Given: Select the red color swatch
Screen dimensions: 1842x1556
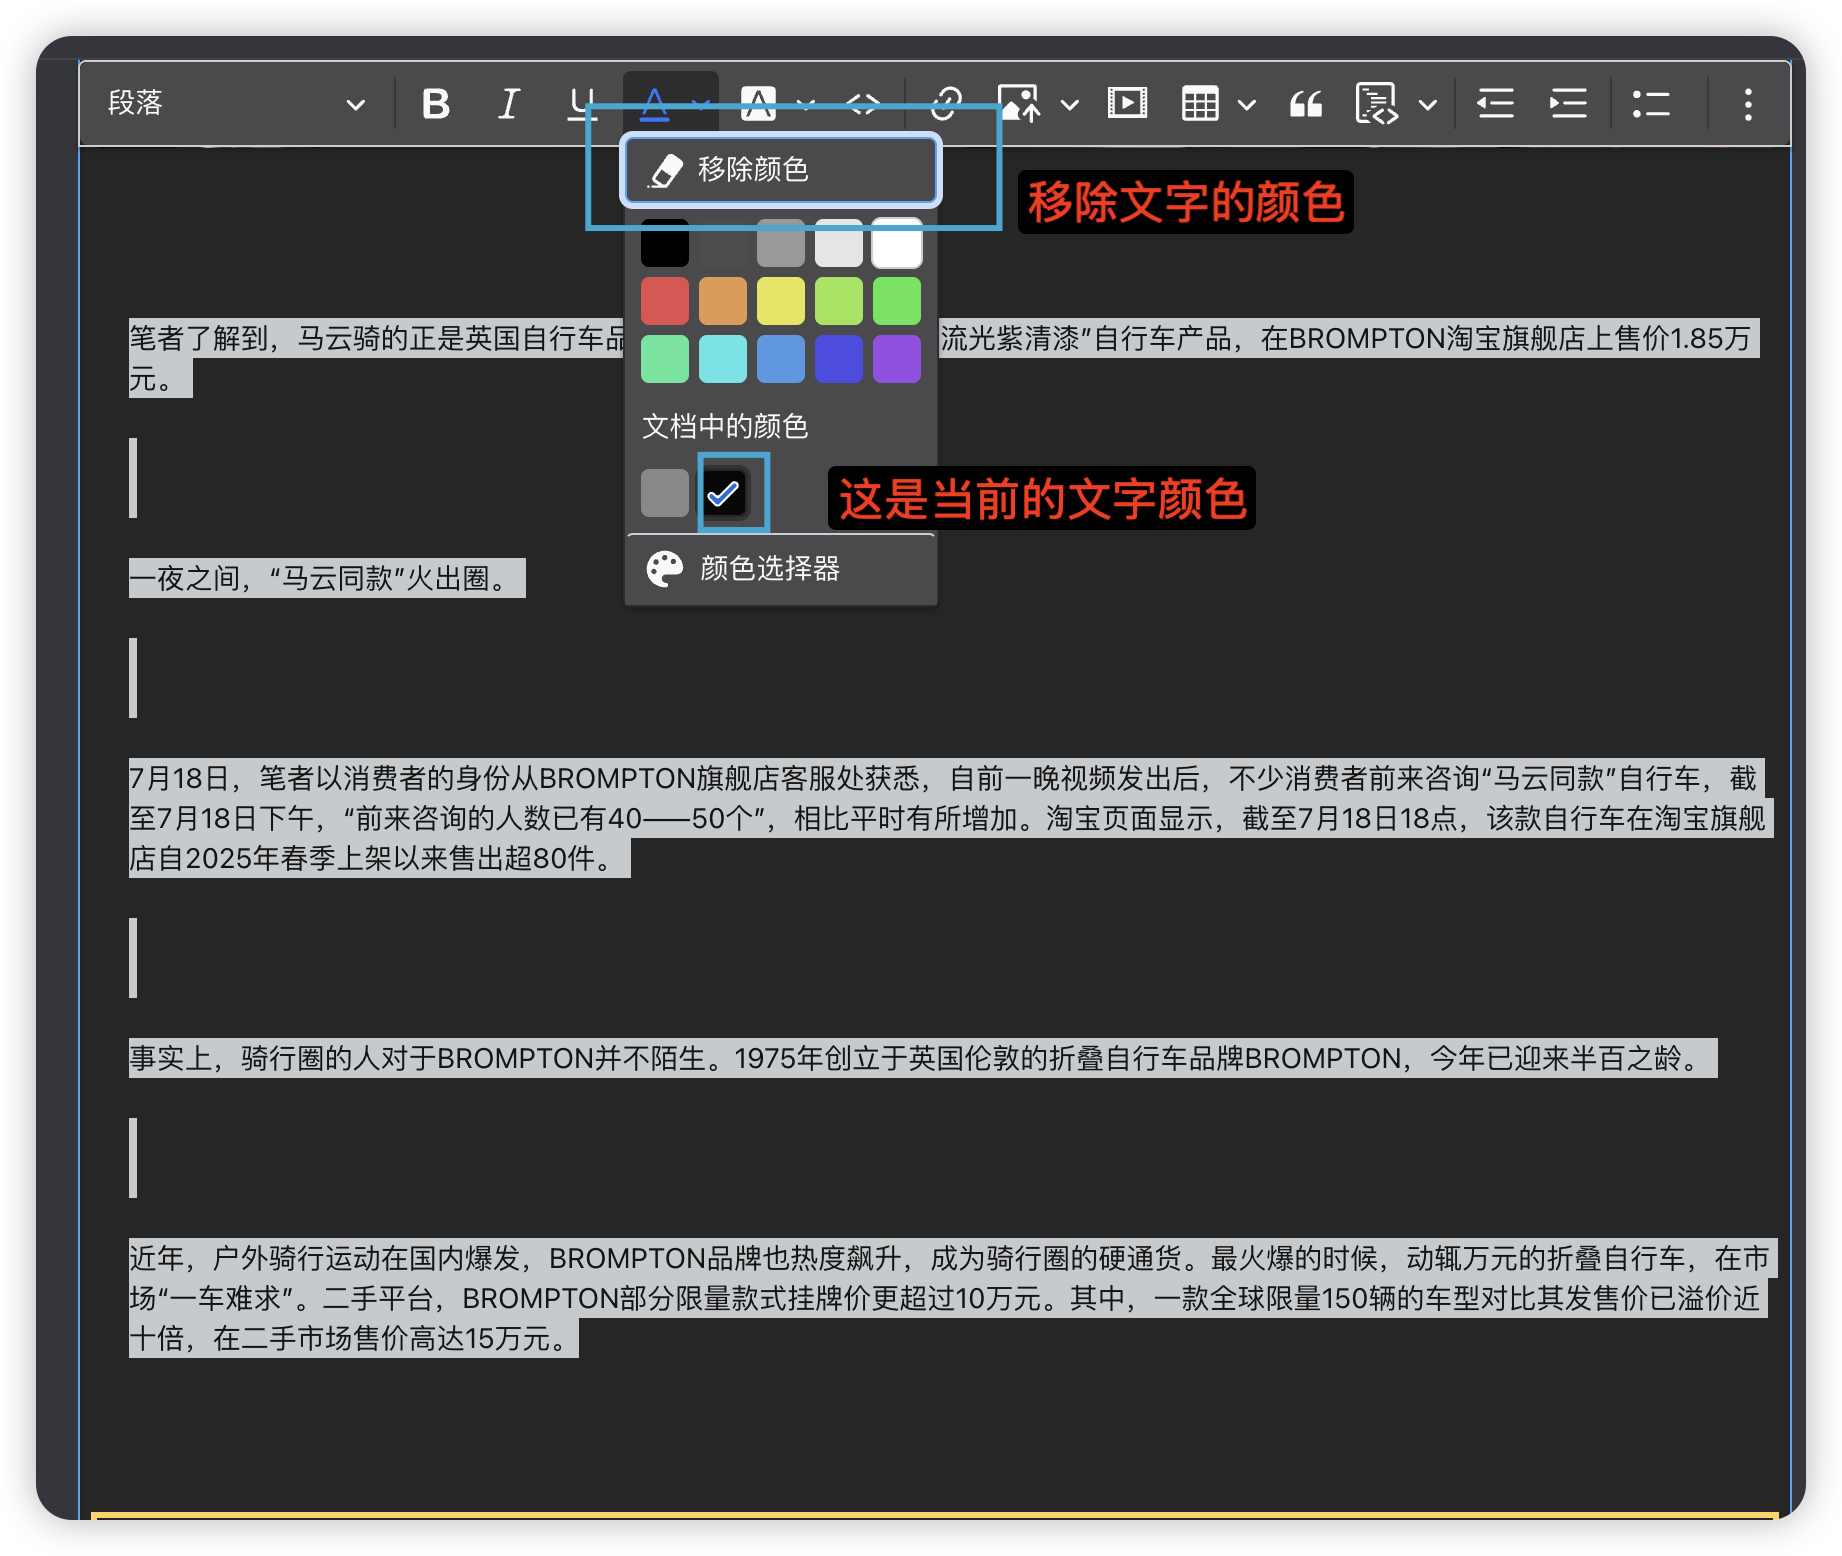Looking at the screenshot, I should click(x=665, y=301).
